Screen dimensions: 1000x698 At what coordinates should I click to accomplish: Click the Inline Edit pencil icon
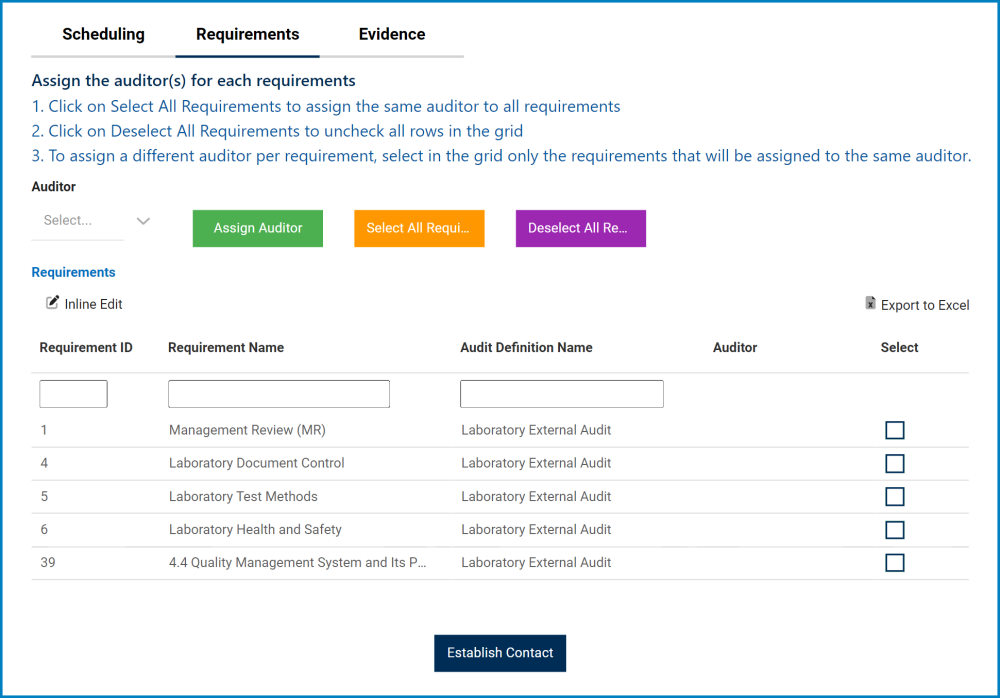click(x=52, y=303)
